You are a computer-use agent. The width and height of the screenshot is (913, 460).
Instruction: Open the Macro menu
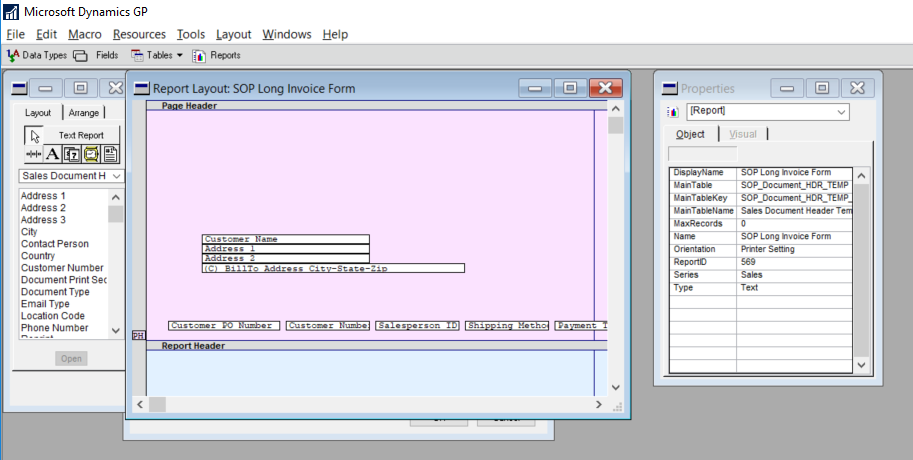pyautogui.click(x=85, y=34)
